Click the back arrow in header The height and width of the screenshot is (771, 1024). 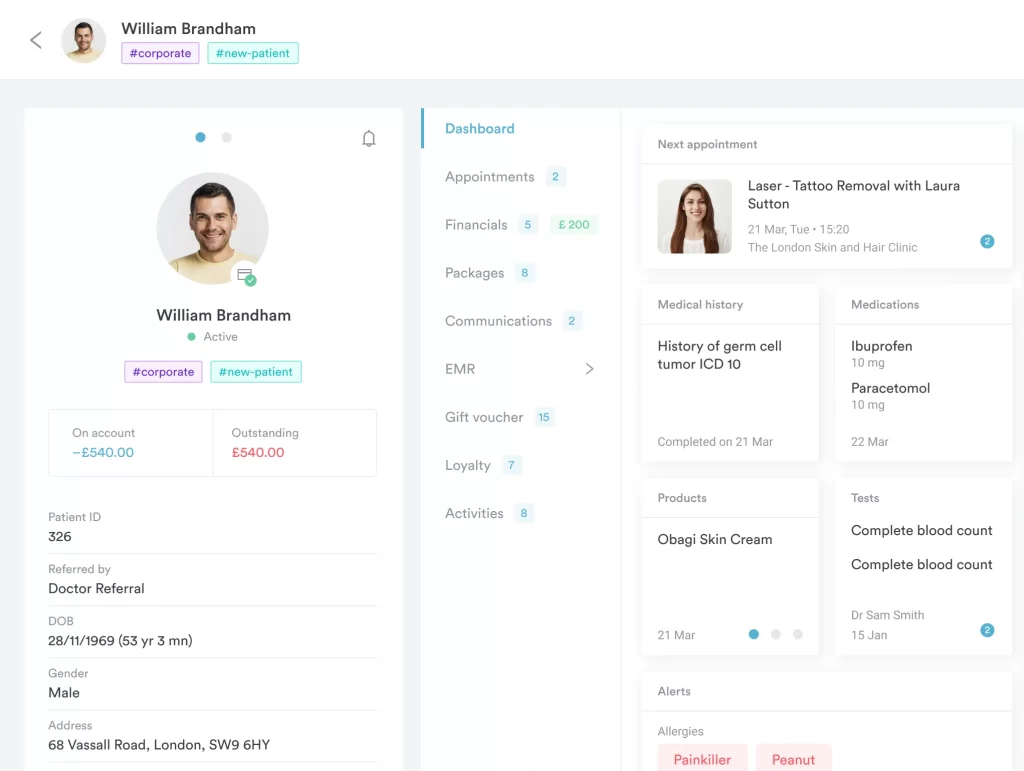point(36,40)
